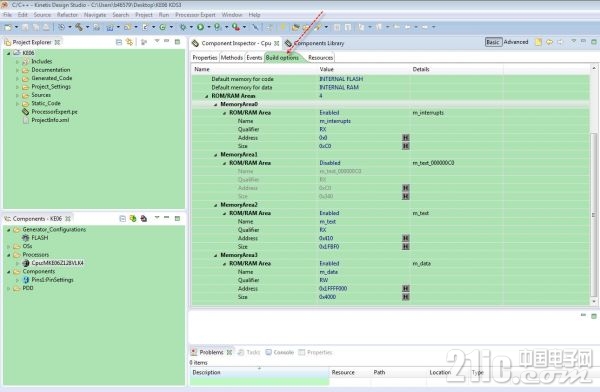The height and width of the screenshot is (392, 600).
Task: Switch to the Events tab
Action: click(x=254, y=57)
